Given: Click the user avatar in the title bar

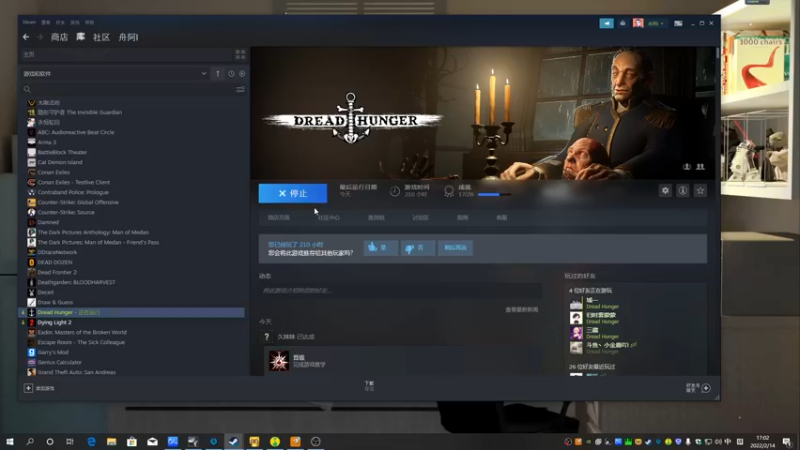Looking at the screenshot, I should 638,23.
